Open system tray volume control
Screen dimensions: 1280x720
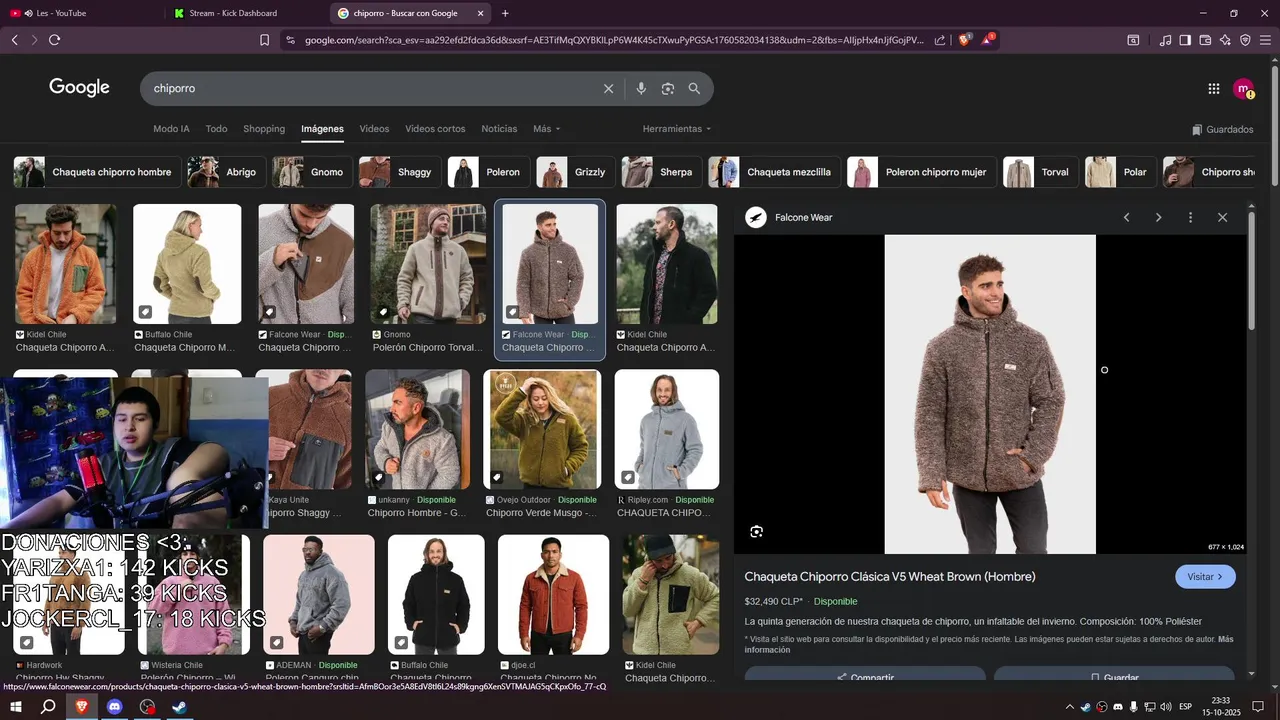tap(1166, 707)
